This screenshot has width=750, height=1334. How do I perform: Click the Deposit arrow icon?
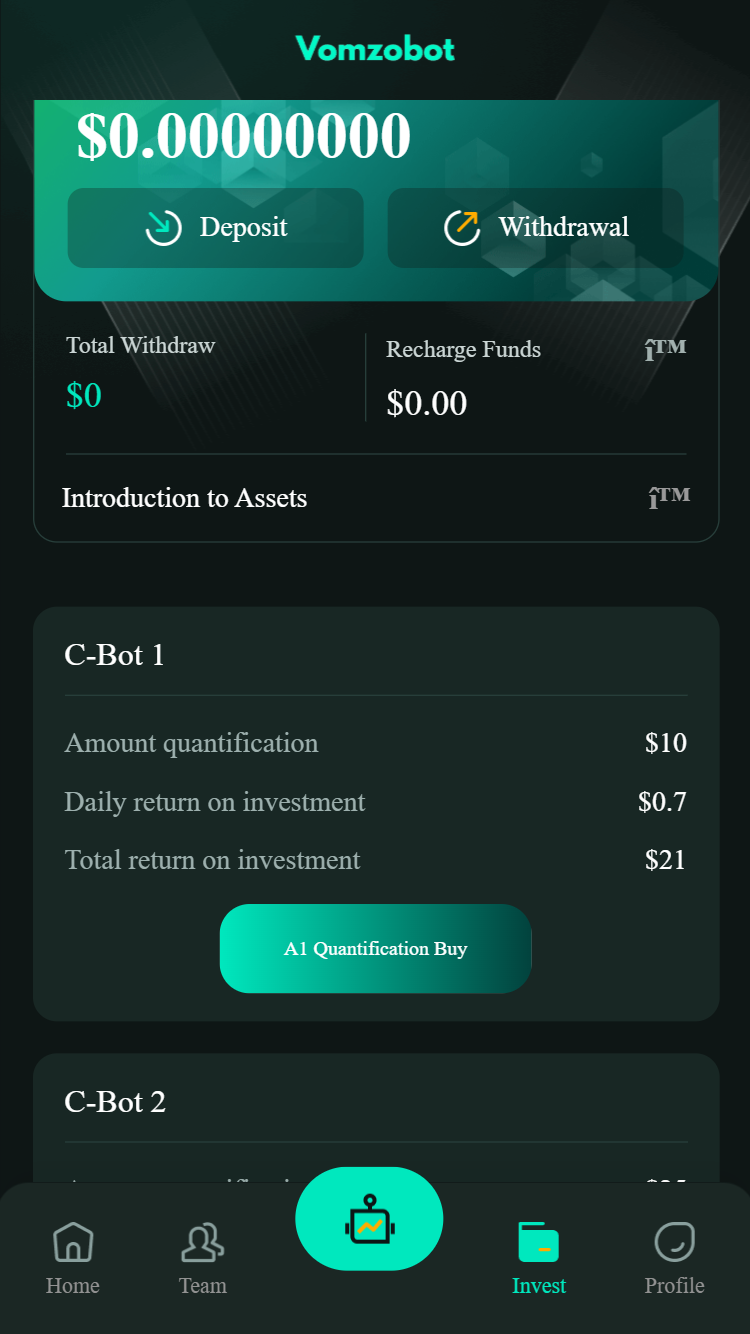[163, 228]
